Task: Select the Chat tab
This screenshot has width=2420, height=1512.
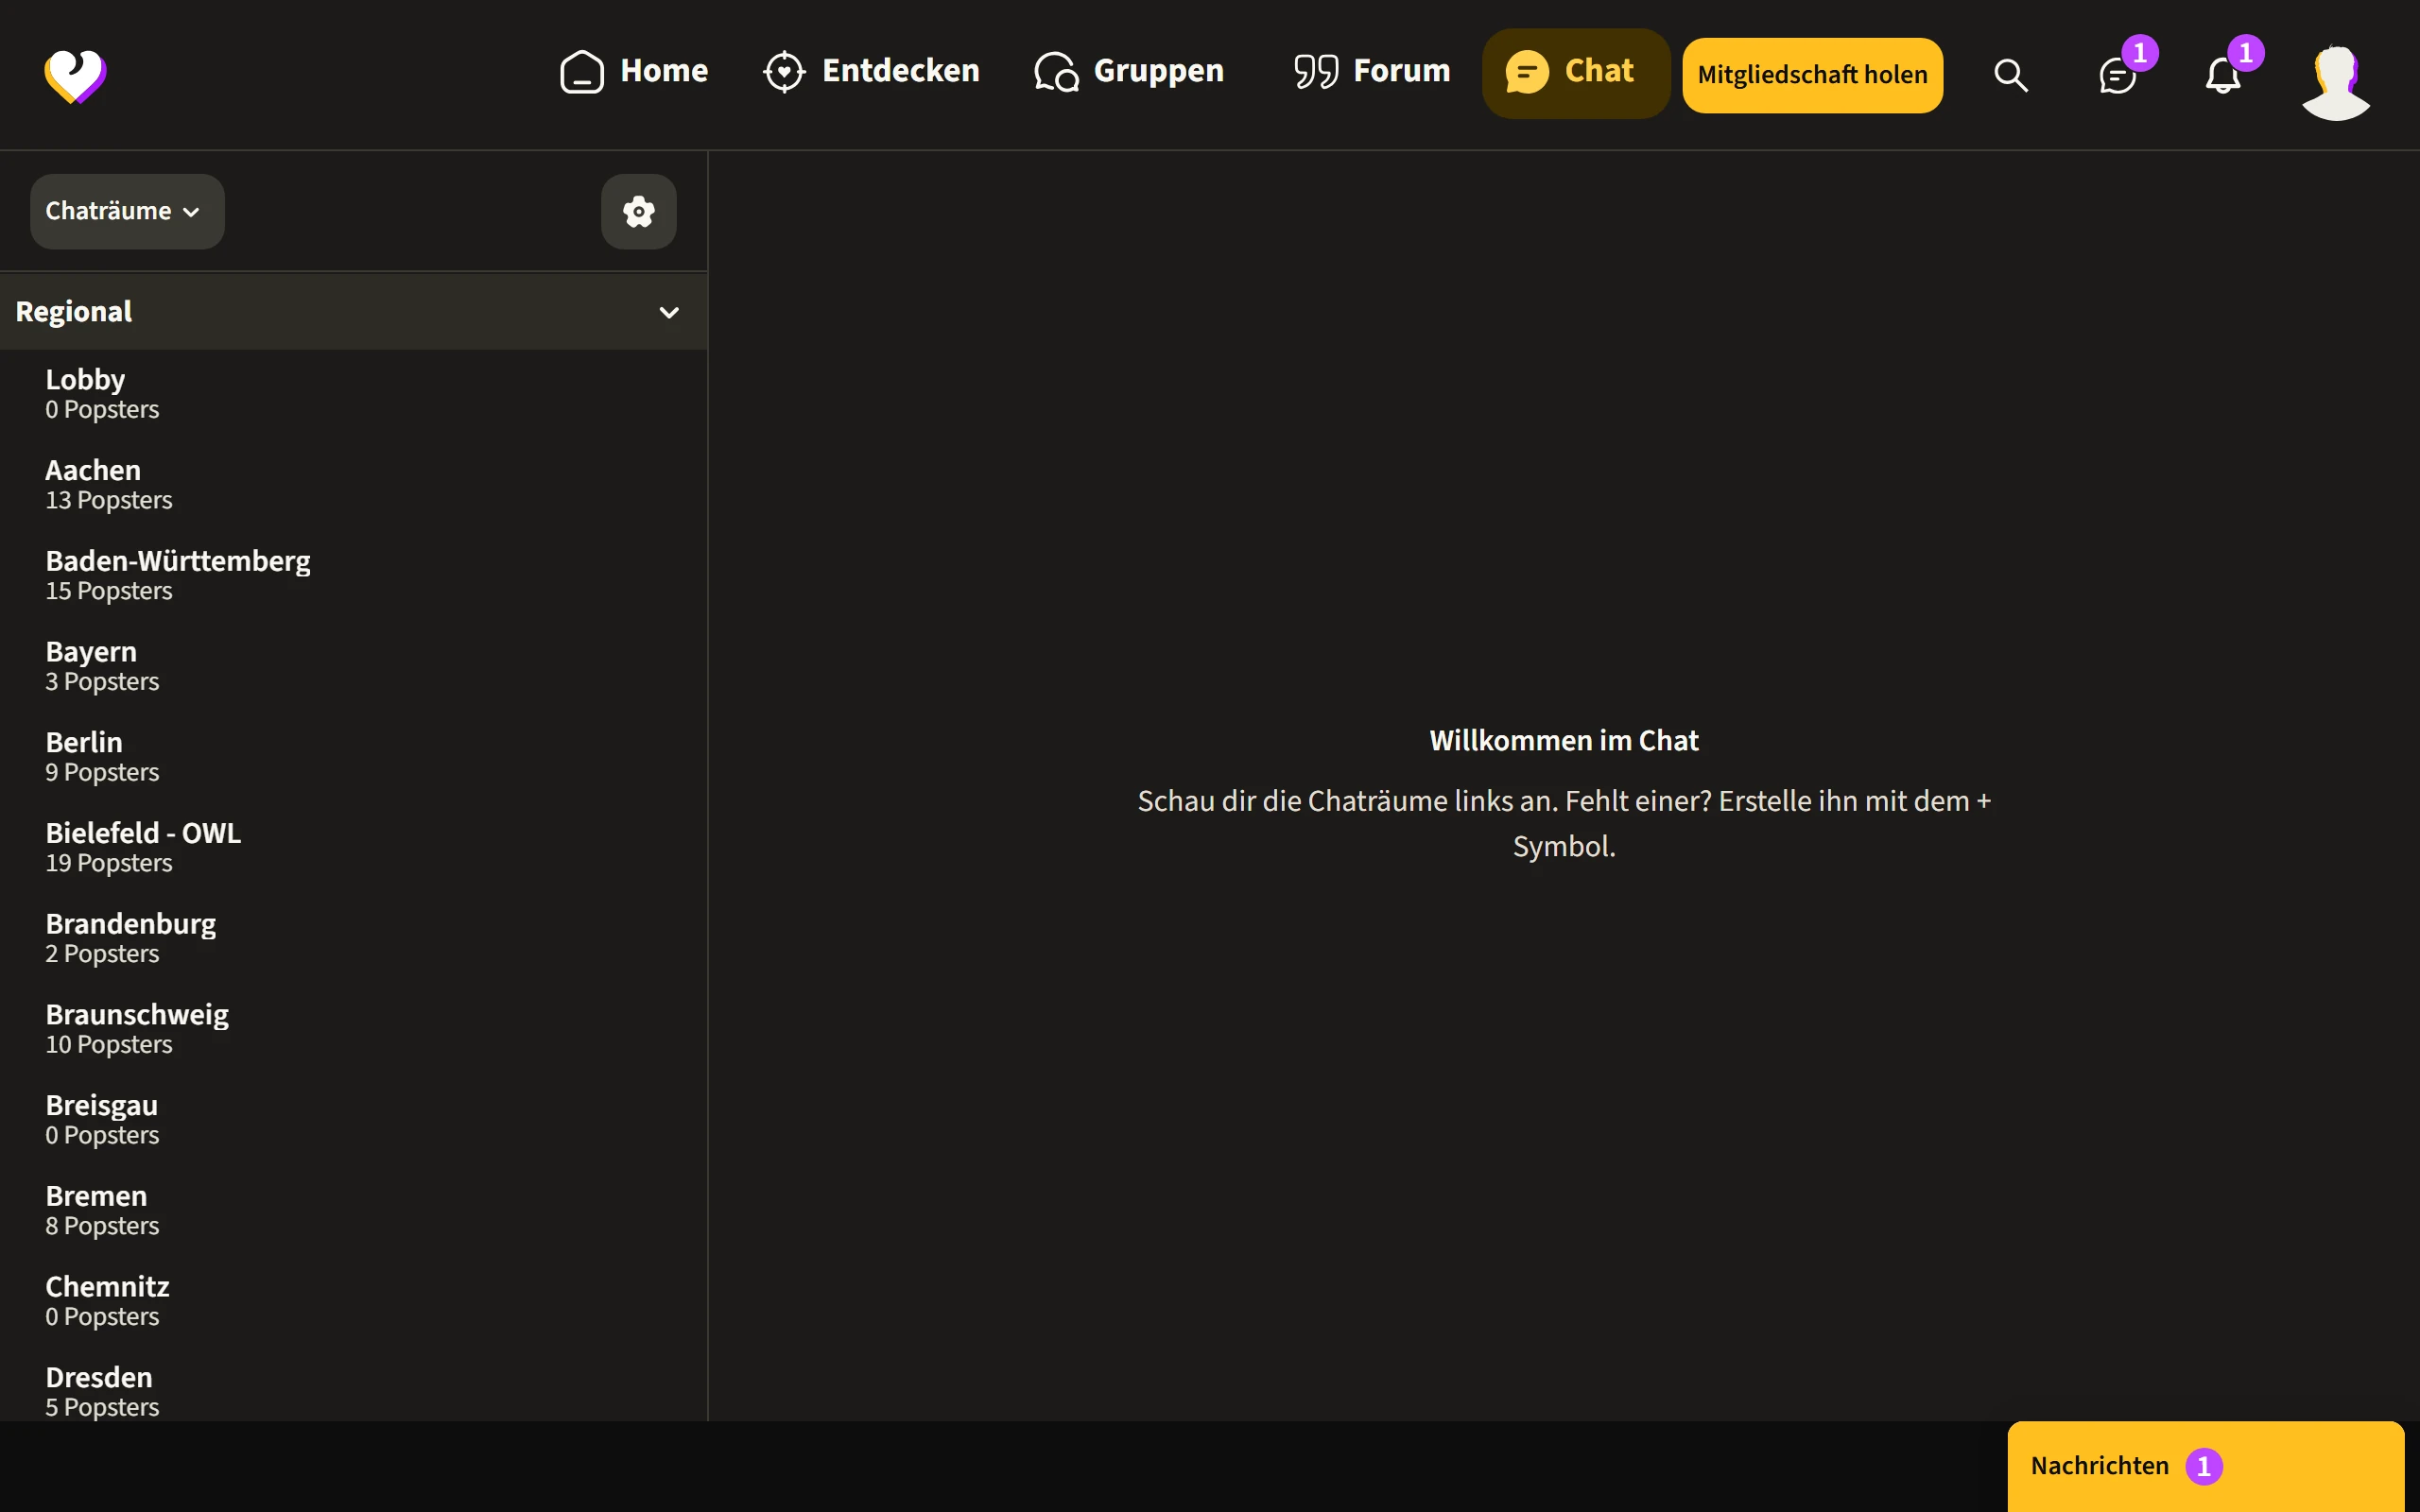Action: (x=1576, y=73)
